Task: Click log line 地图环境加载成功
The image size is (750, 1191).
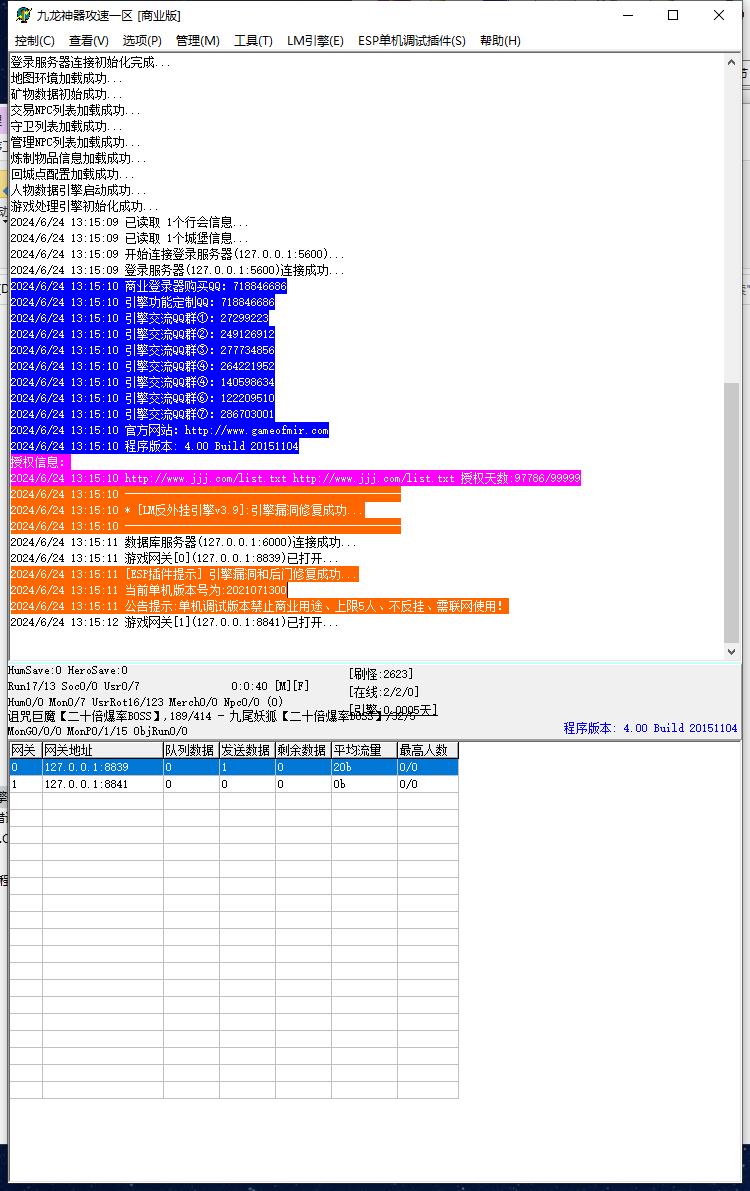Action: [66, 79]
